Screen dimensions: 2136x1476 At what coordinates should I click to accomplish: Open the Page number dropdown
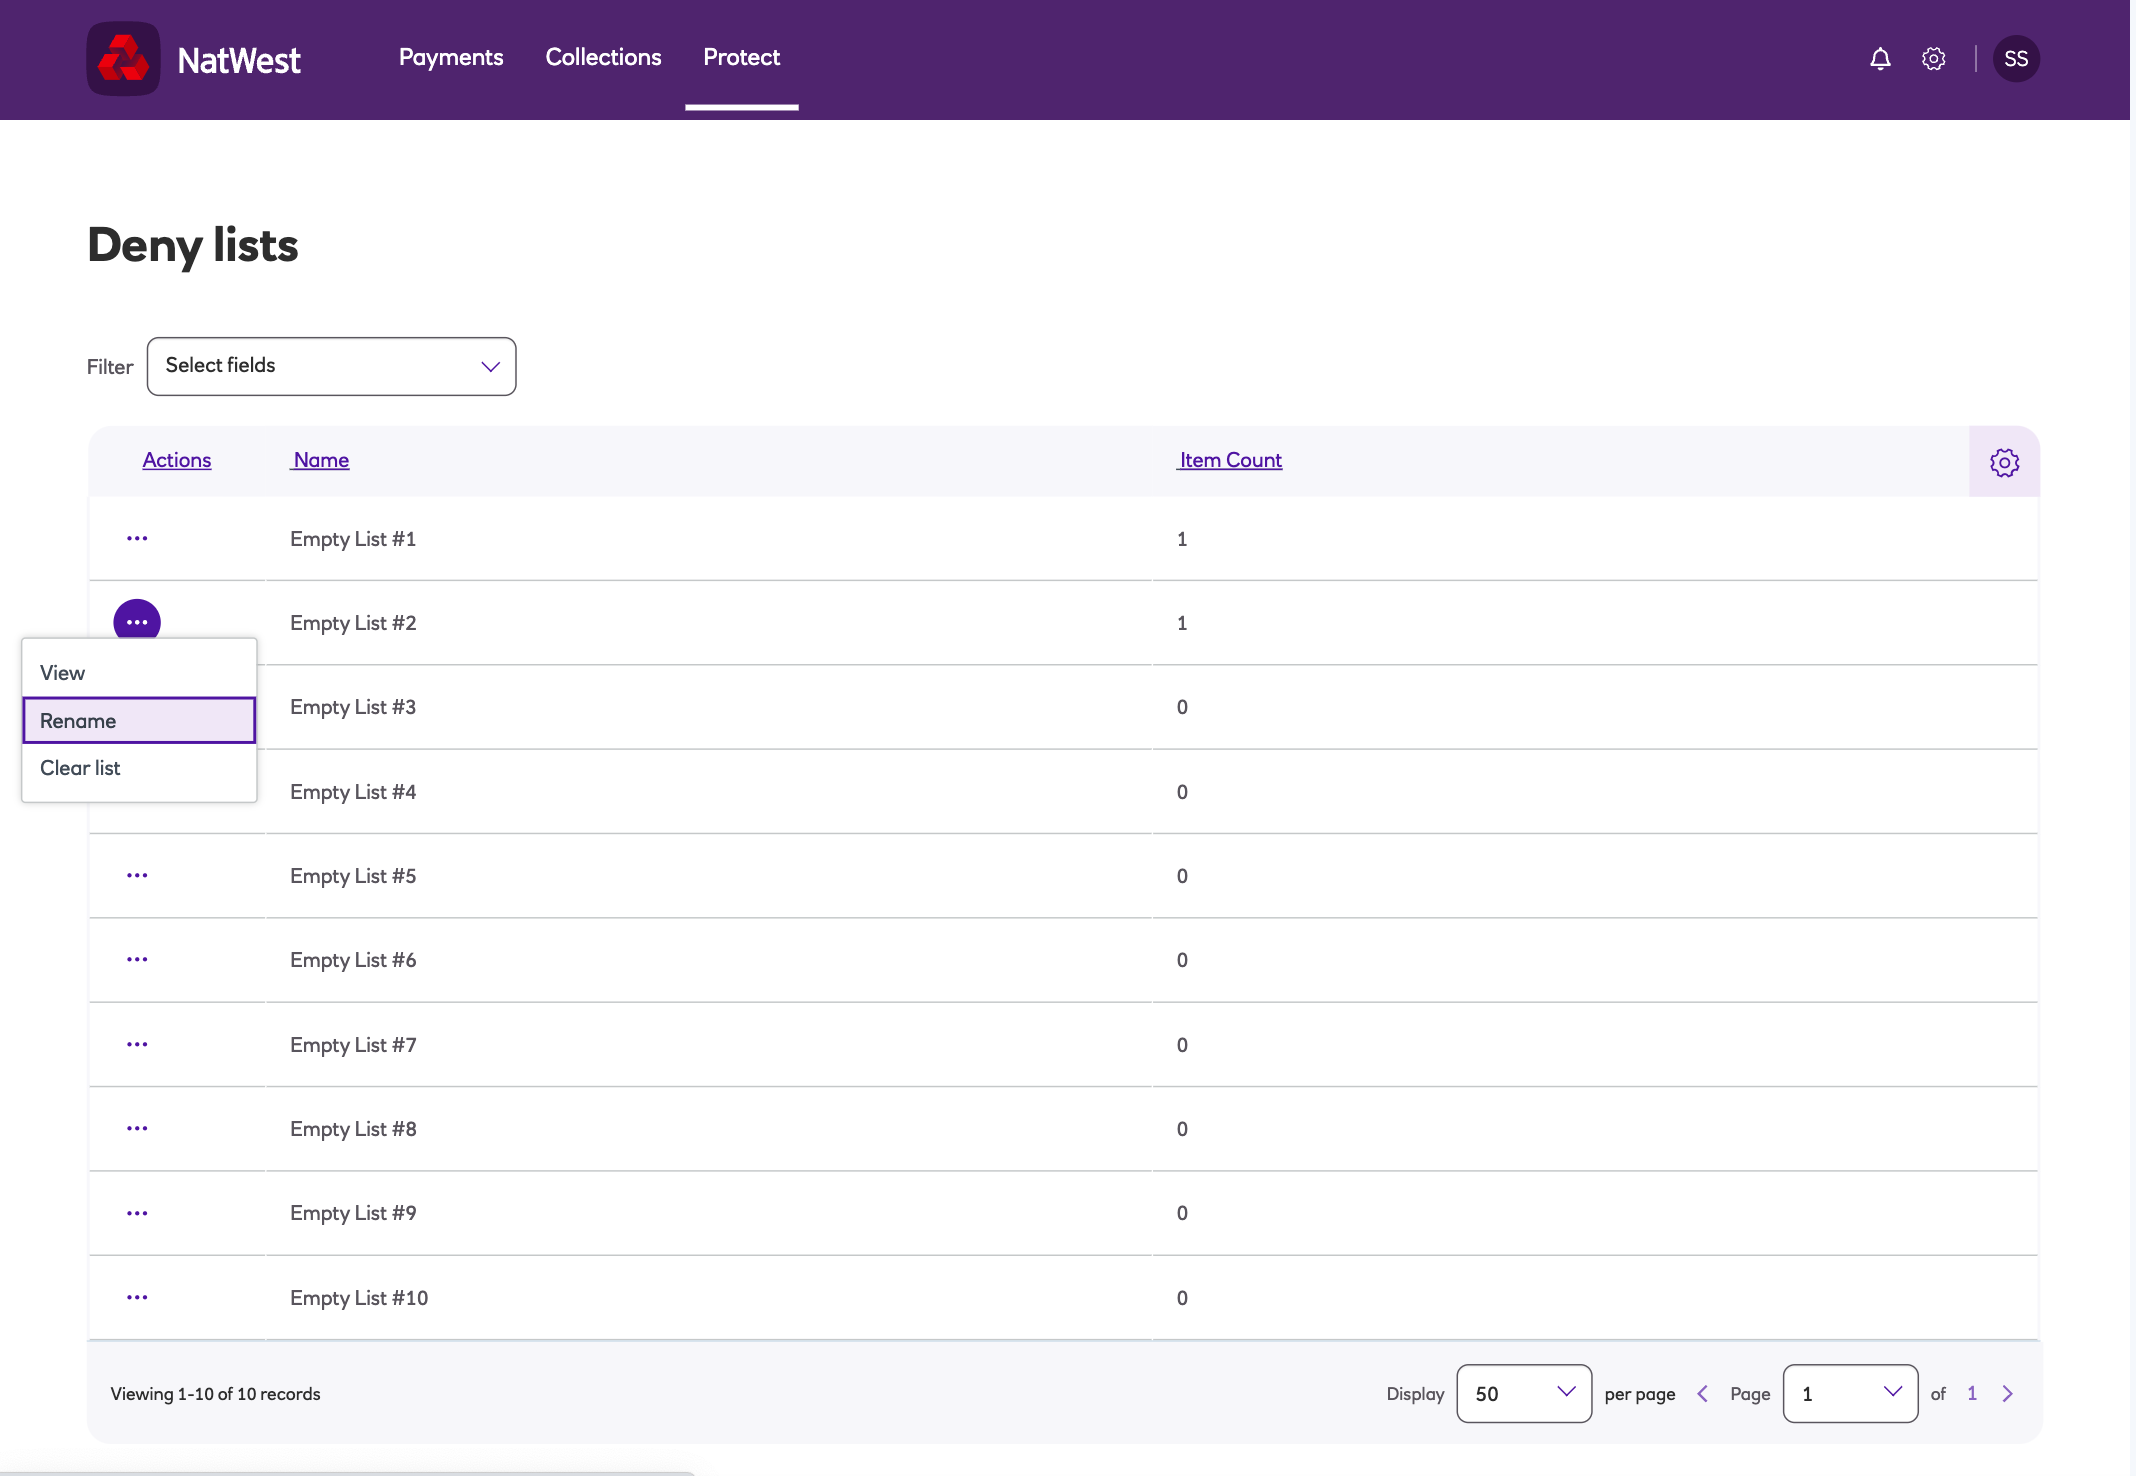tap(1850, 1394)
